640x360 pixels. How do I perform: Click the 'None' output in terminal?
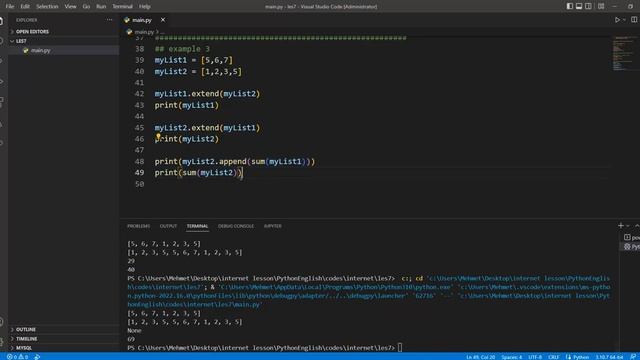coord(134,331)
